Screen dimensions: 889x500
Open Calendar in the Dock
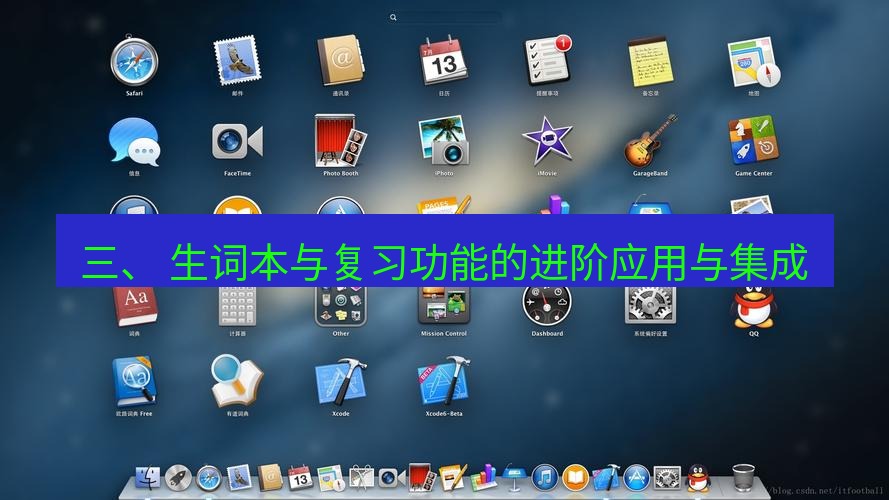coord(300,478)
